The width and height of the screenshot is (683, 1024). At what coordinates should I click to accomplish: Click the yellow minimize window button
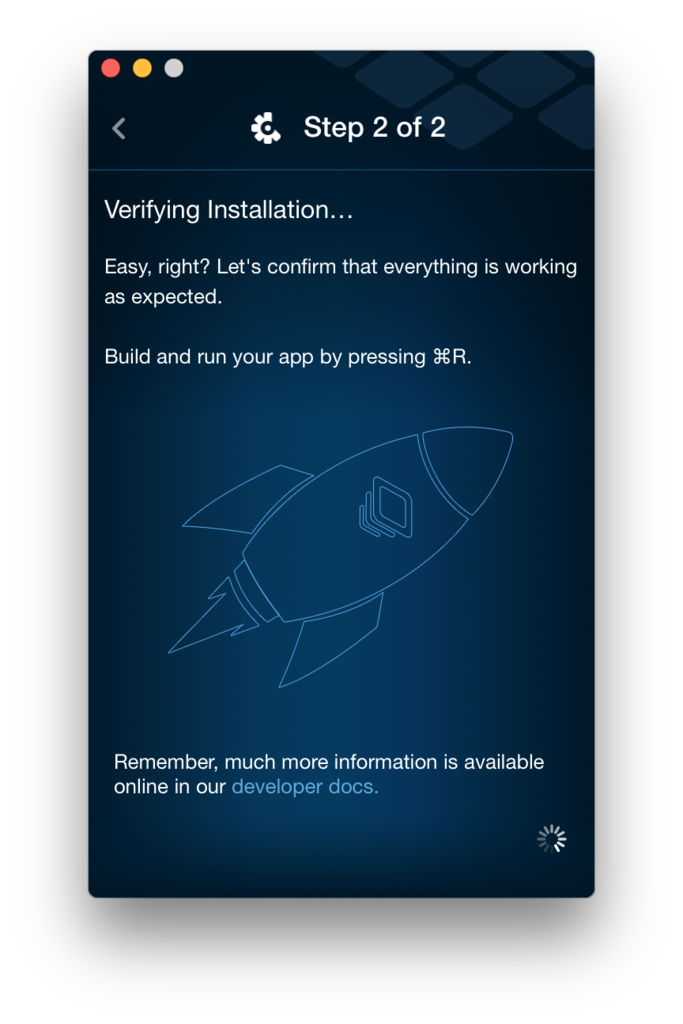pyautogui.click(x=142, y=68)
